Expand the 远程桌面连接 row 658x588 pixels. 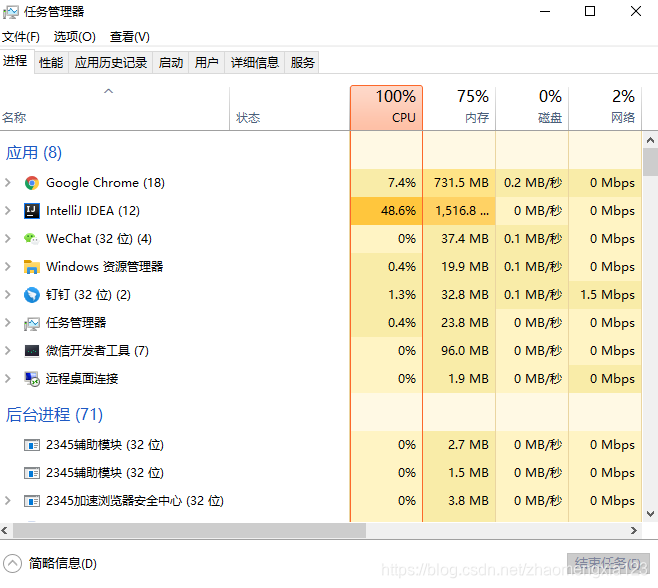pyautogui.click(x=8, y=379)
